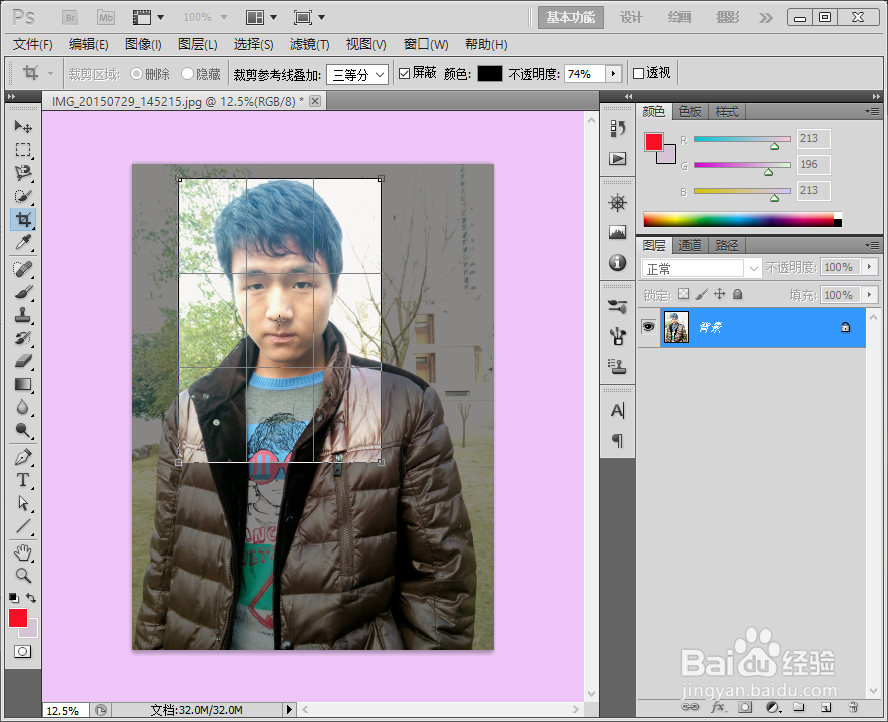Toggle lock all
The width and height of the screenshot is (888, 722).
(737, 294)
